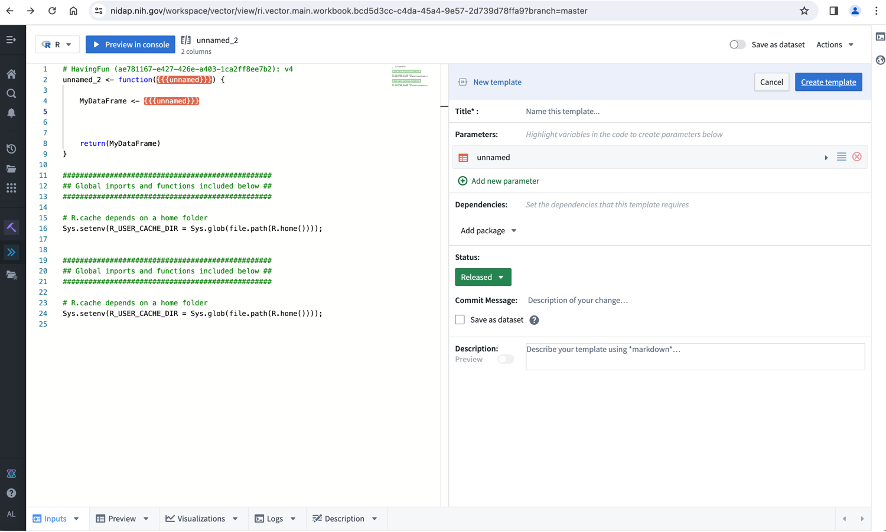Open the Add package dropdown
886x532 pixels.
click(x=489, y=230)
